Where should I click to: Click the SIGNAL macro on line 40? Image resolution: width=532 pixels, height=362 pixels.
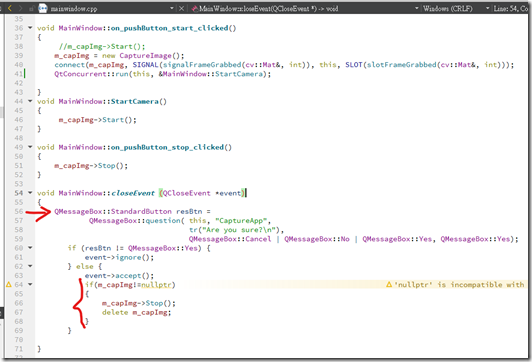(x=145, y=65)
